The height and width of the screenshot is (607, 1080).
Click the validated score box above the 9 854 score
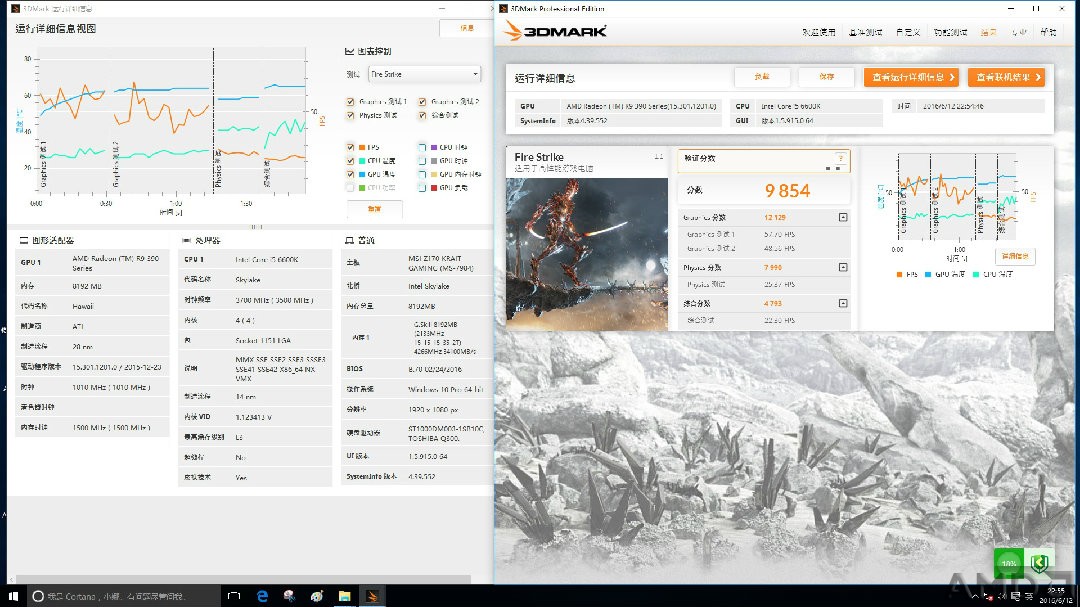pyautogui.click(x=764, y=161)
